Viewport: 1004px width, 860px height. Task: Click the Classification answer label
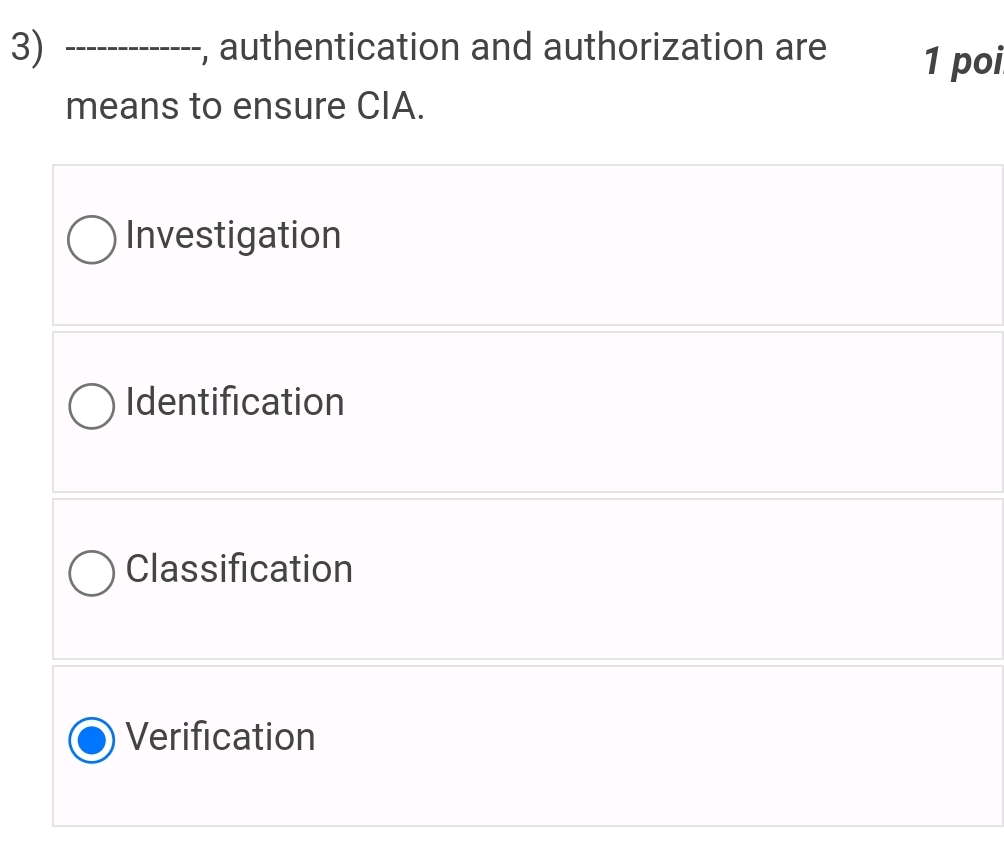click(x=239, y=570)
